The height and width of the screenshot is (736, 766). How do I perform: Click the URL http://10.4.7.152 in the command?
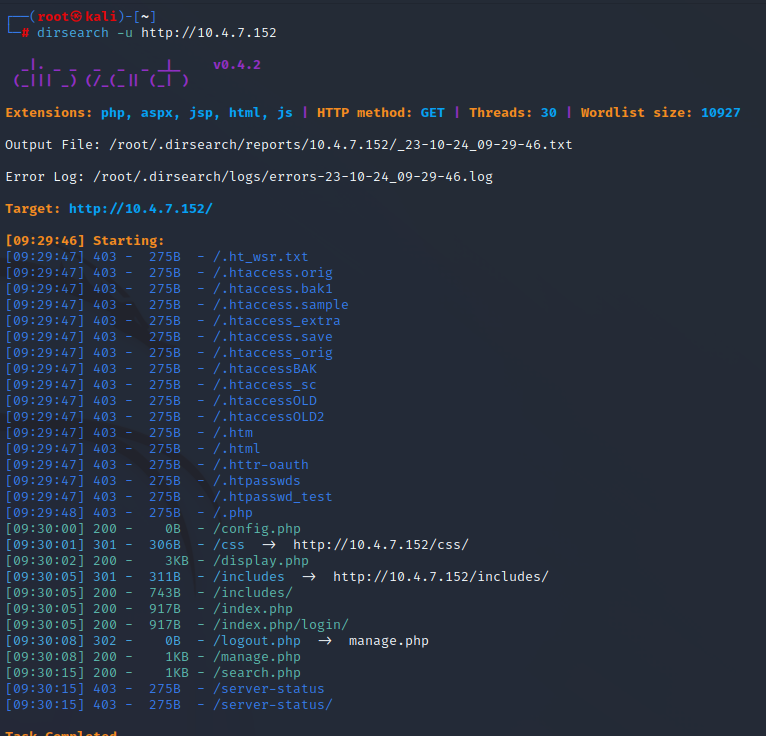(209, 33)
